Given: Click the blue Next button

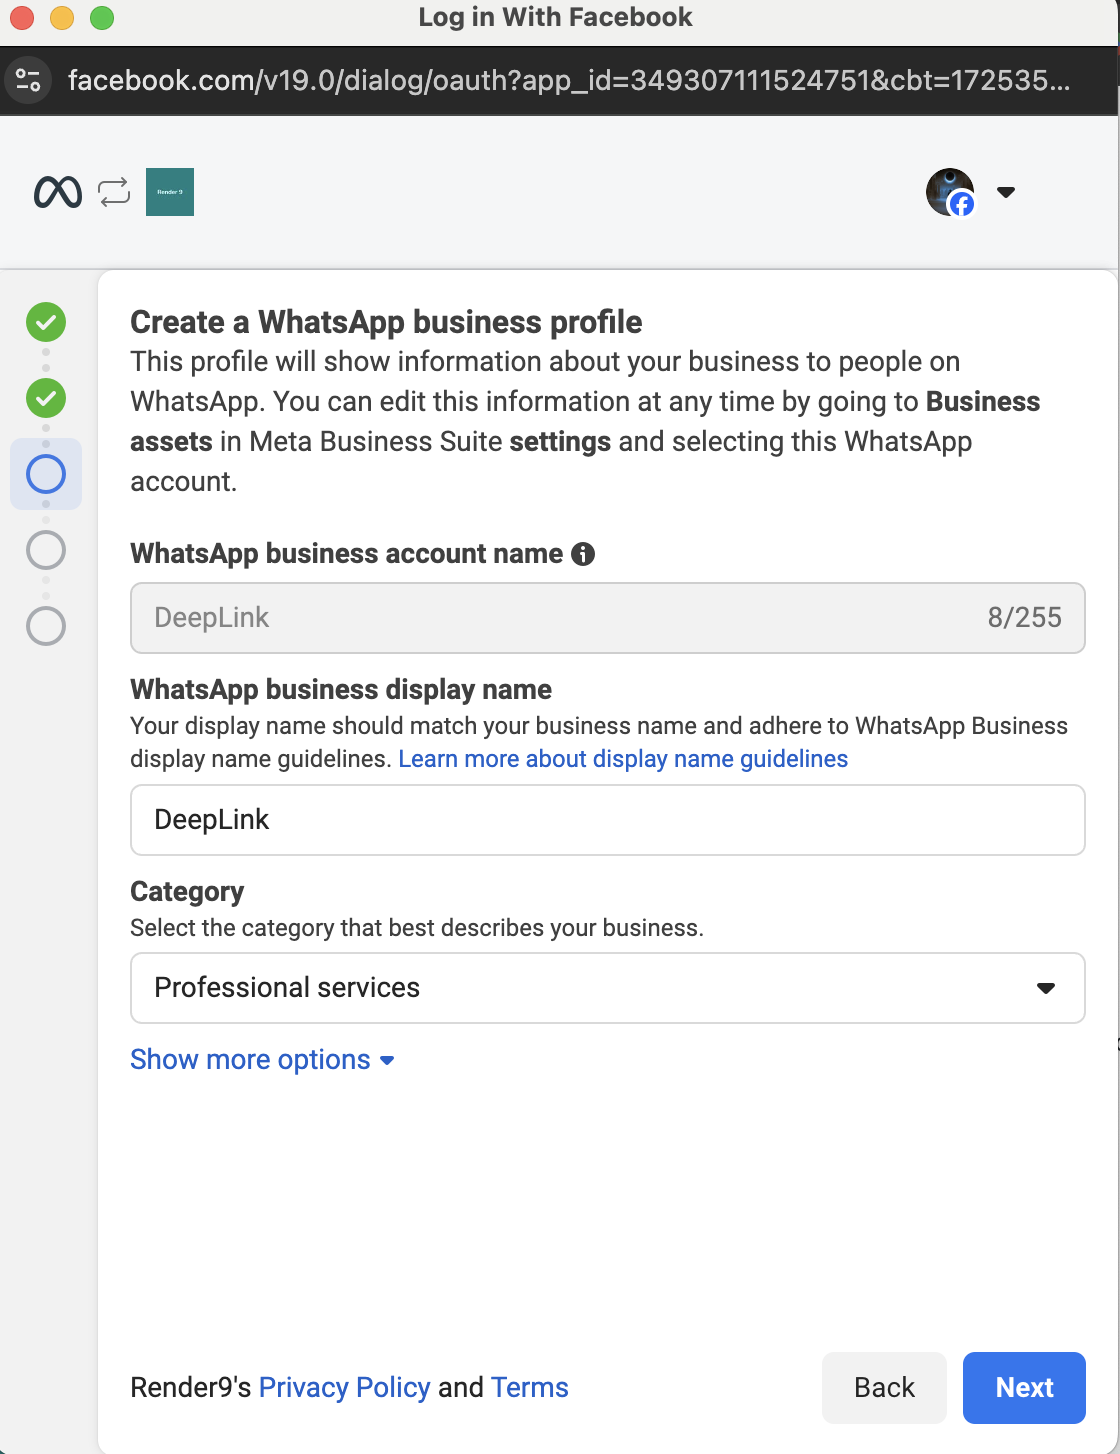Looking at the screenshot, I should (1024, 1388).
